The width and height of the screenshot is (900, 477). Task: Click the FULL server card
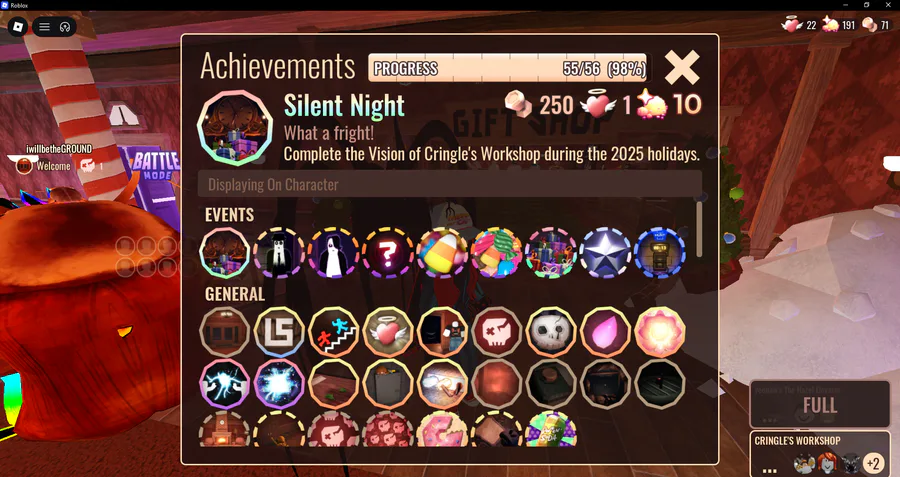(x=820, y=404)
